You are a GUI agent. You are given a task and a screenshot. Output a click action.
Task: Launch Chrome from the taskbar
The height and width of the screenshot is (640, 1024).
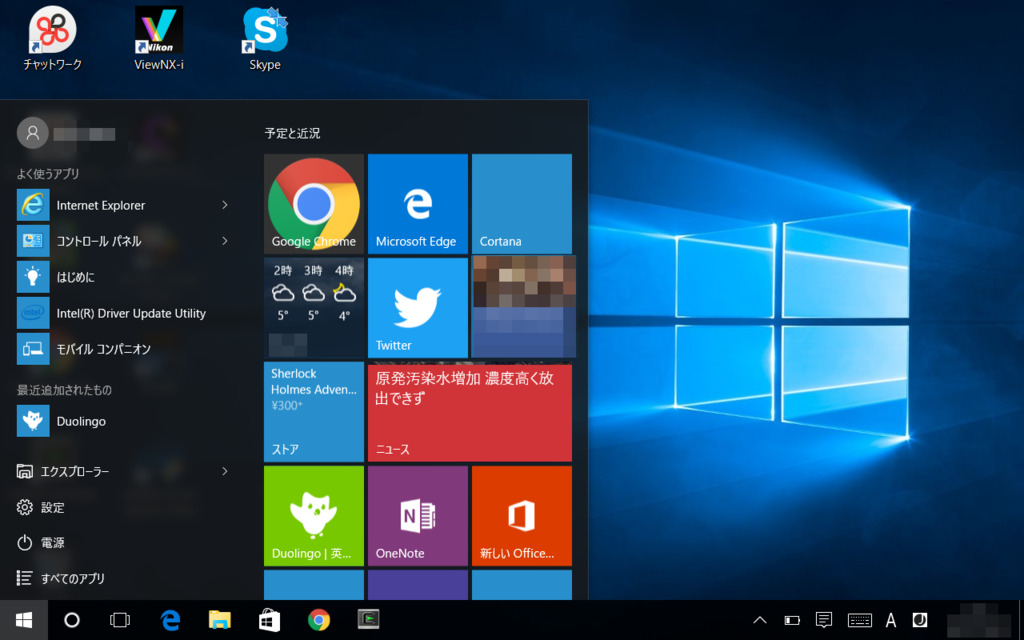coord(318,620)
